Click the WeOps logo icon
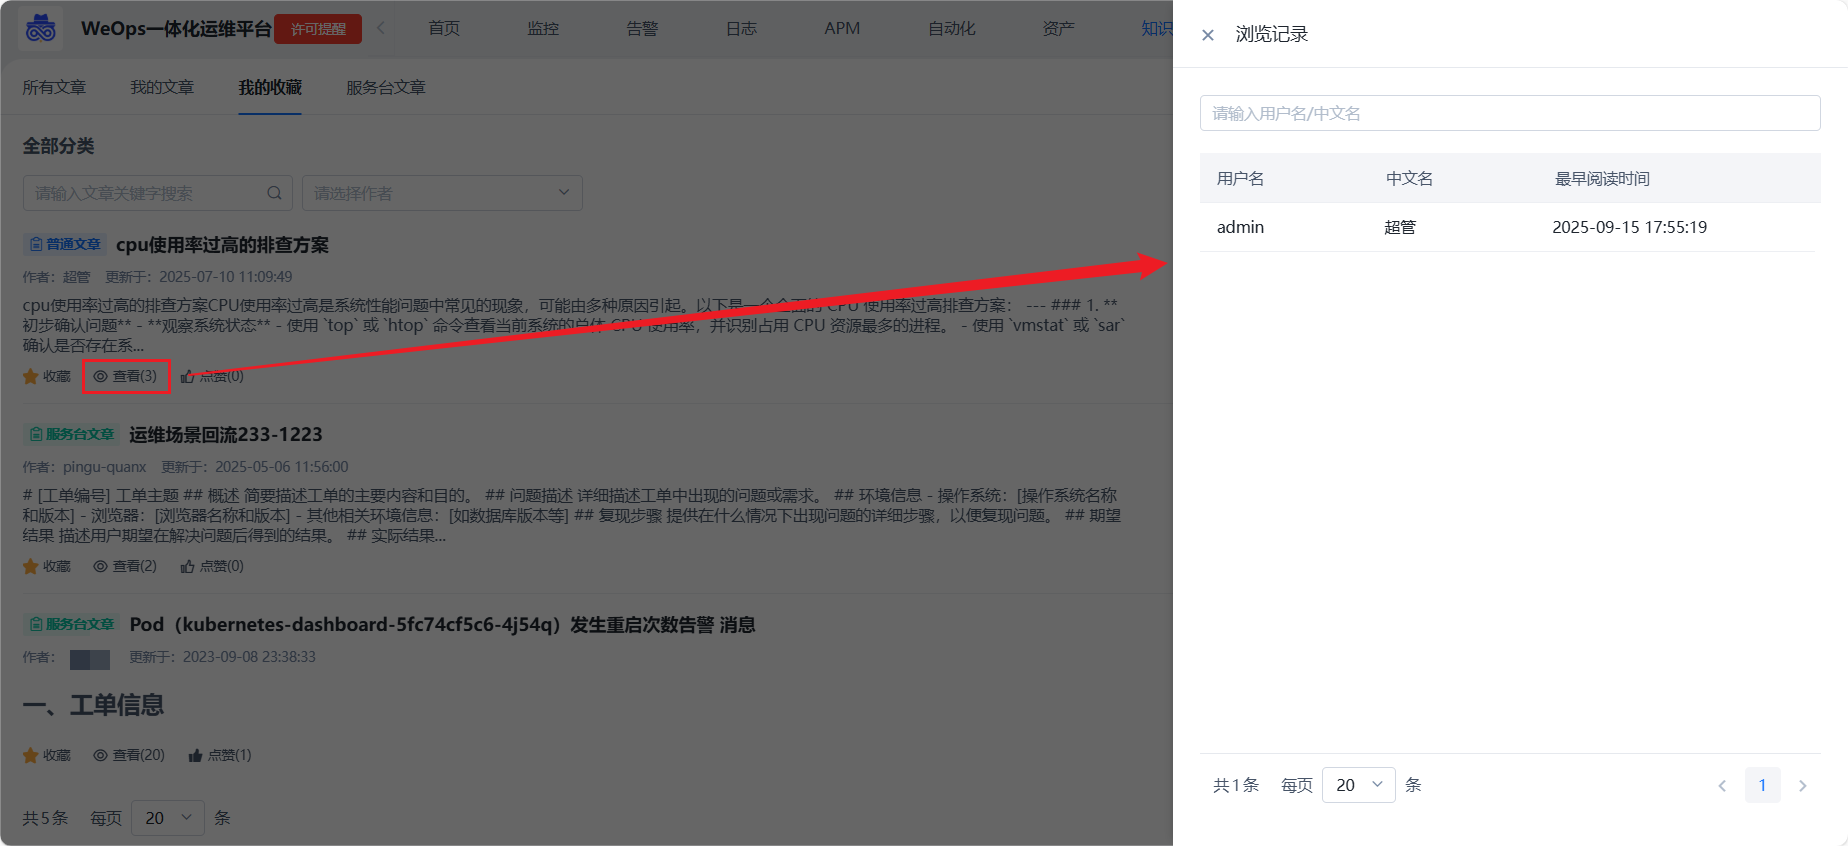Image resolution: width=1848 pixels, height=846 pixels. point(40,28)
